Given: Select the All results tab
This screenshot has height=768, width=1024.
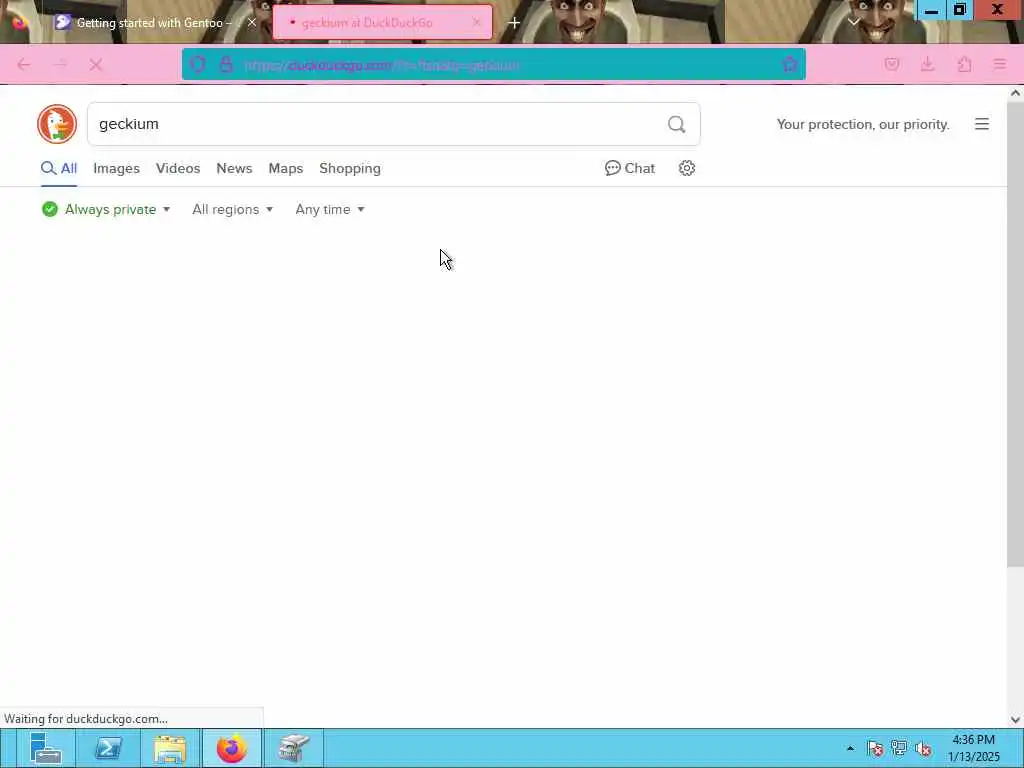Looking at the screenshot, I should click(x=59, y=168).
